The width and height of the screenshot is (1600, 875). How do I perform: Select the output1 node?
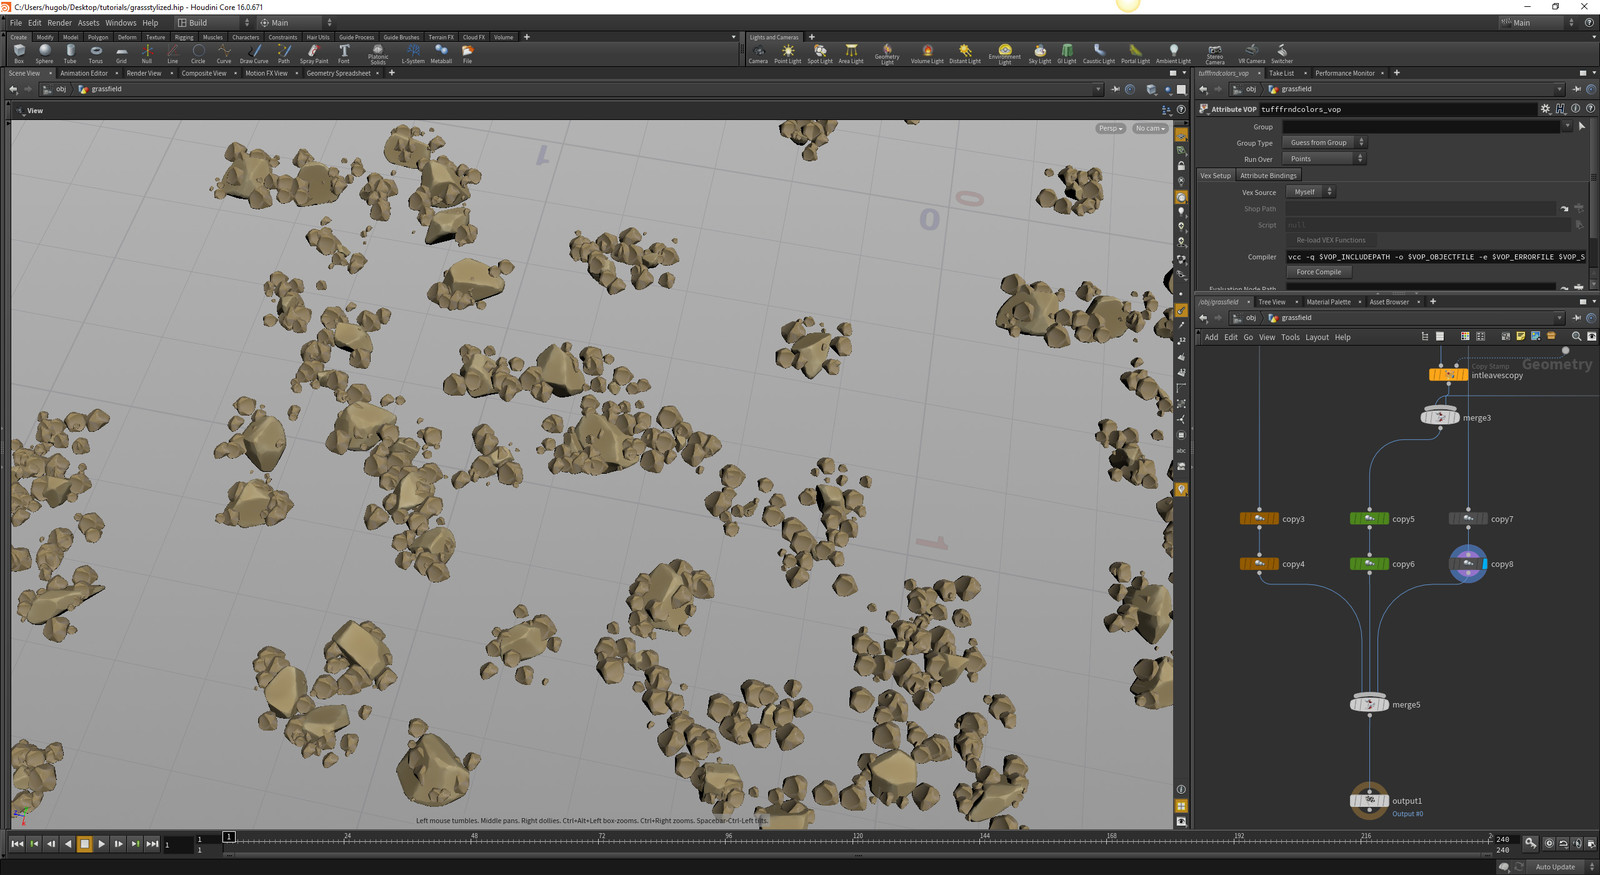pos(1369,800)
